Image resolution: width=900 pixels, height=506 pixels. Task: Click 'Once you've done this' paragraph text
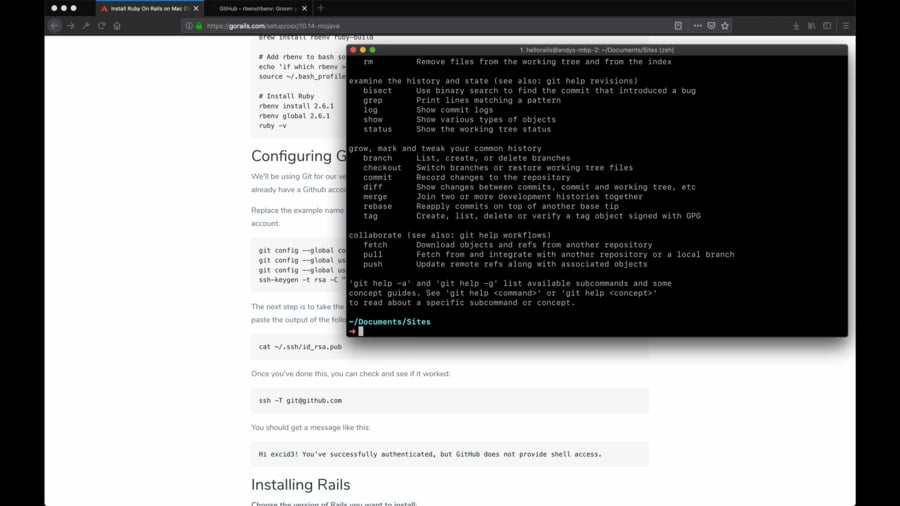click(350, 373)
